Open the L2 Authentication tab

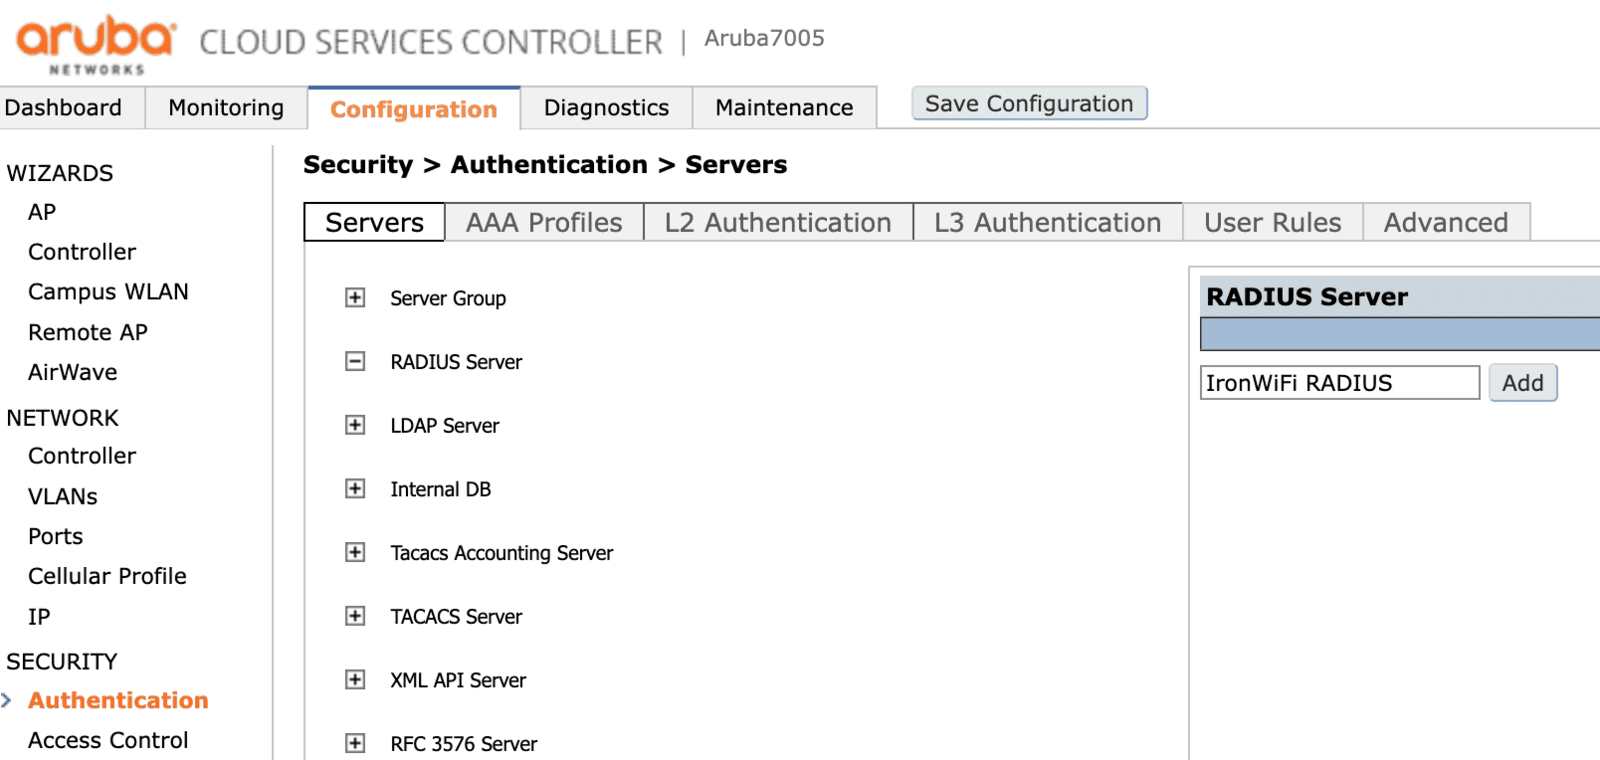point(778,222)
